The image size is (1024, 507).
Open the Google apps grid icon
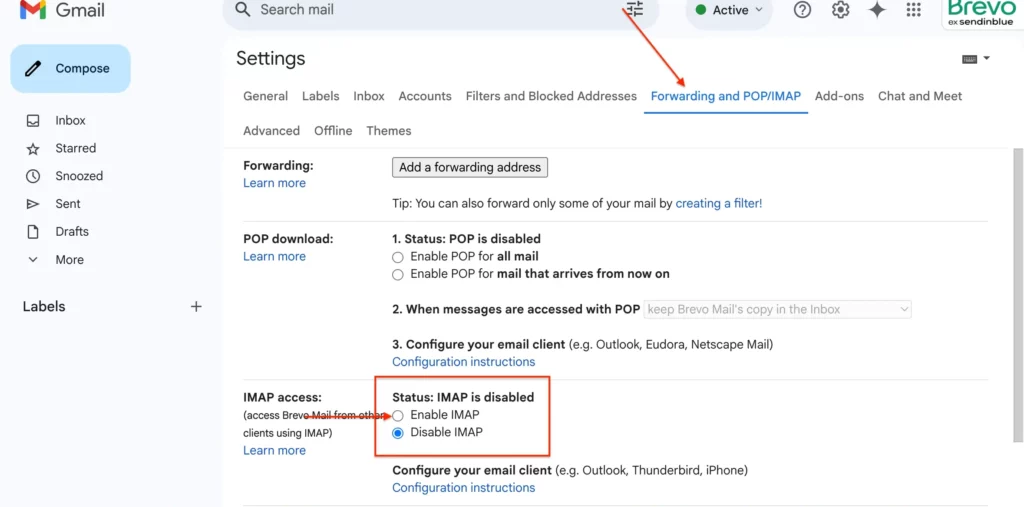tap(914, 10)
